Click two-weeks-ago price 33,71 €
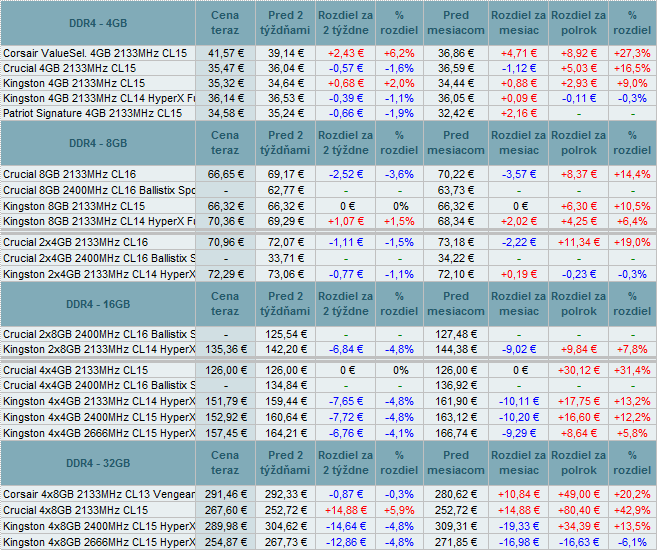This screenshot has height=550, width=657. (286, 258)
